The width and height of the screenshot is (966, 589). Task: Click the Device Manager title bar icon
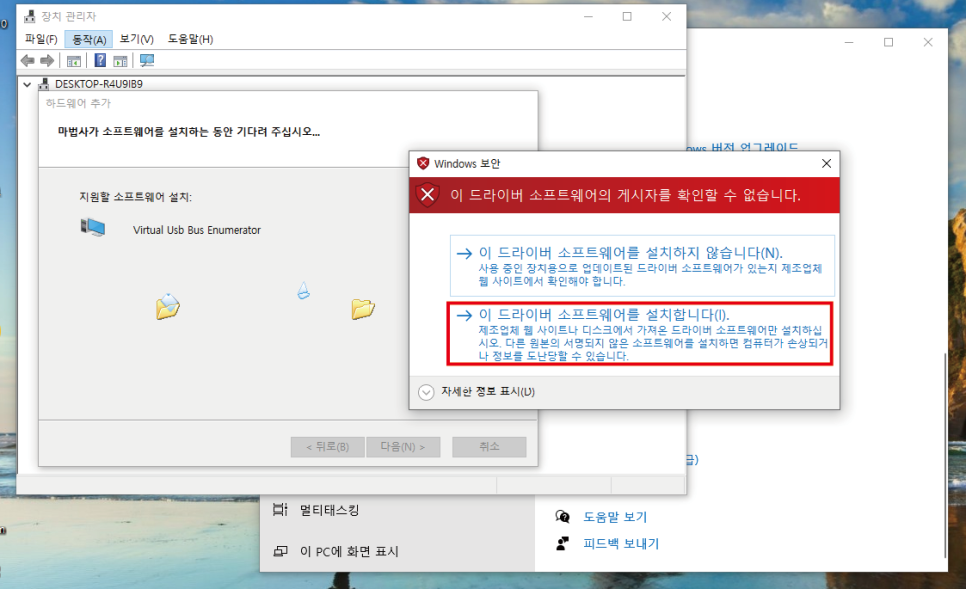pos(30,16)
